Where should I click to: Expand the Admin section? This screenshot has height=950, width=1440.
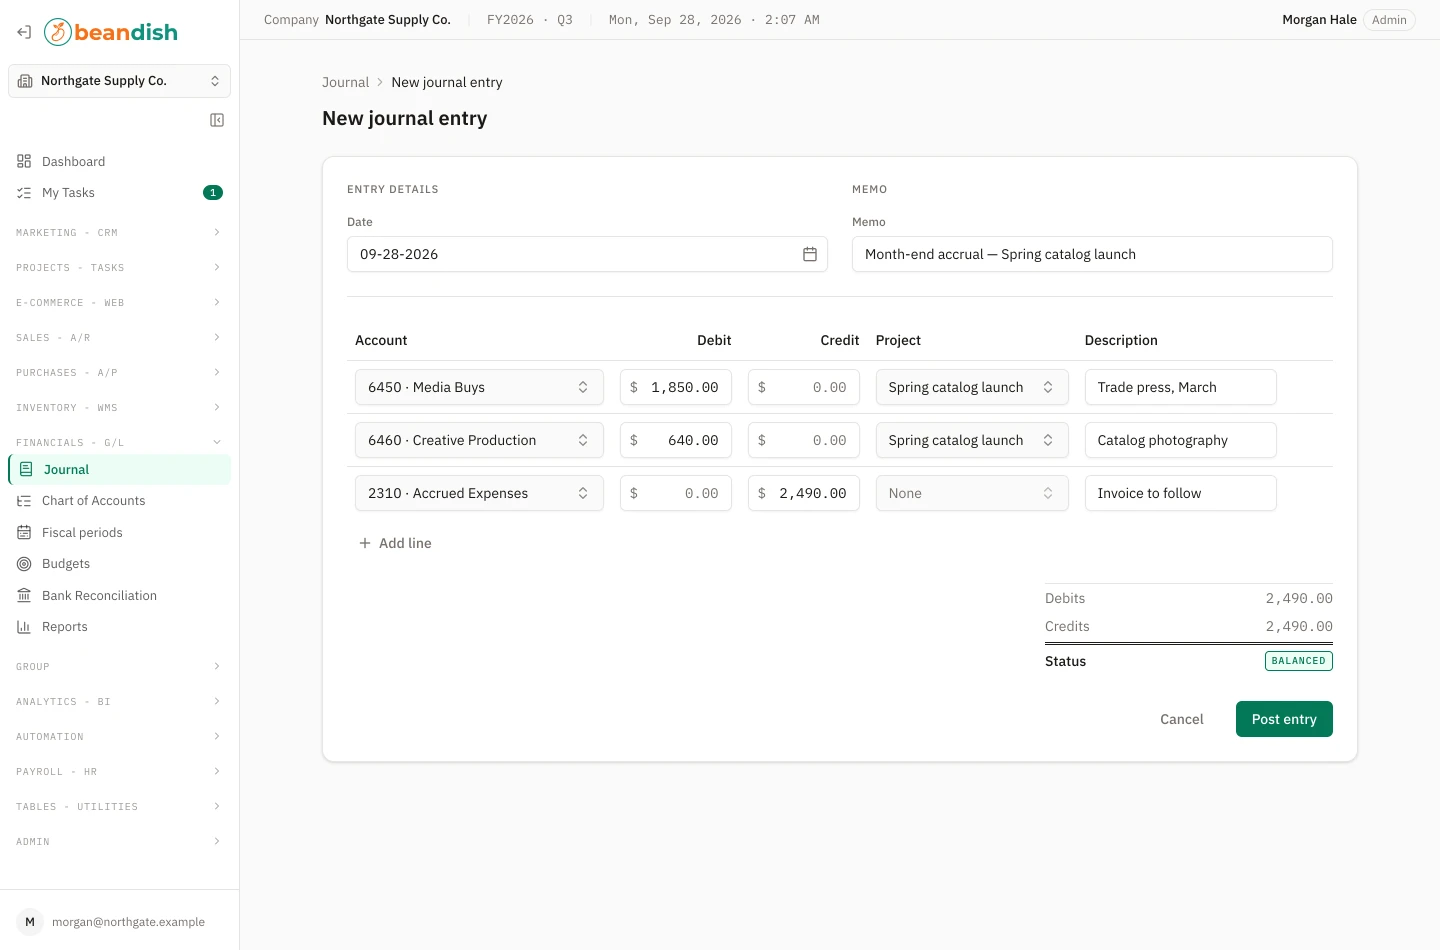(x=119, y=842)
